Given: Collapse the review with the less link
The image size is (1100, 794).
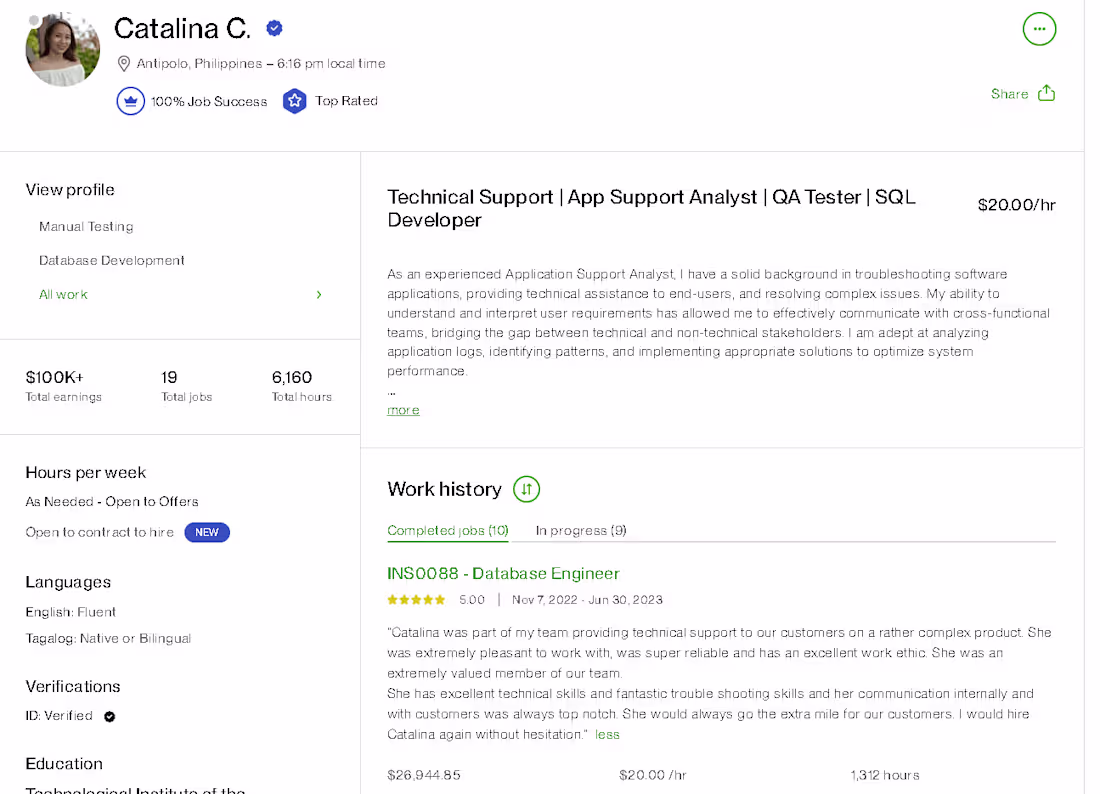Looking at the screenshot, I should coord(607,734).
